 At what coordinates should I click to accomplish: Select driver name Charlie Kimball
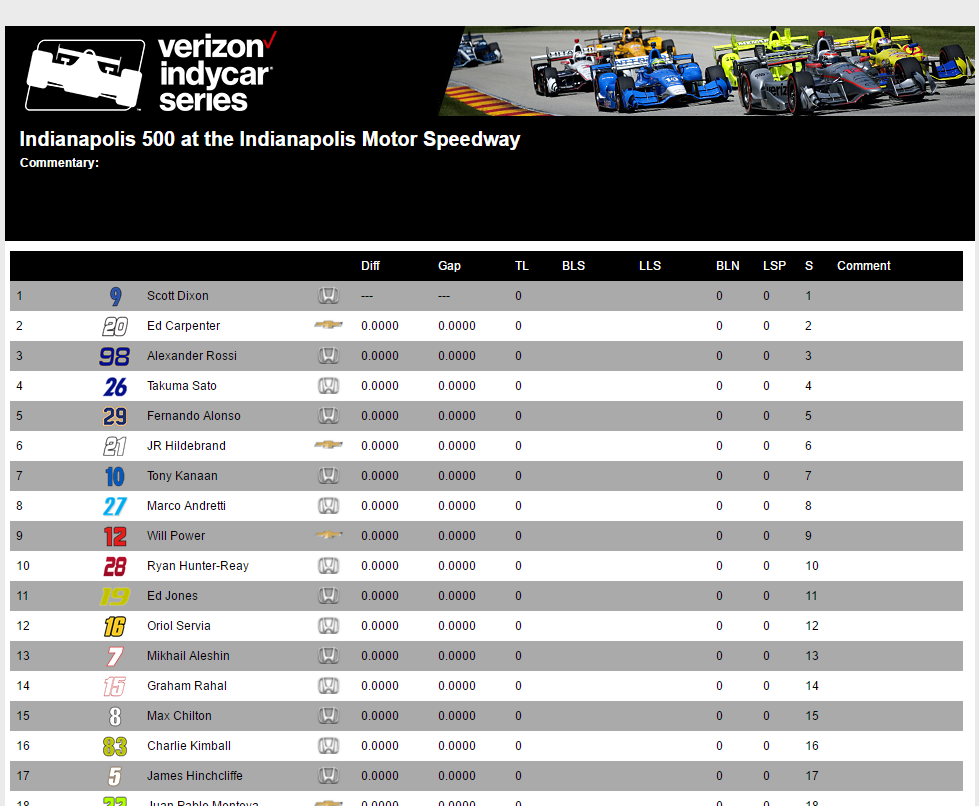point(189,745)
